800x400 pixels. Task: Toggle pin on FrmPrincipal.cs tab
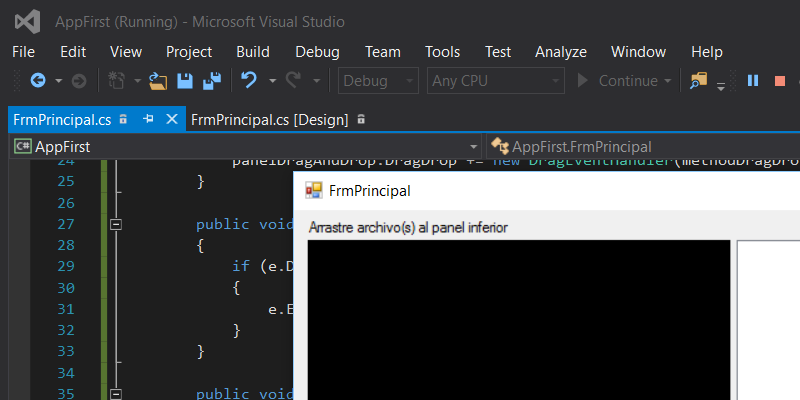tap(148, 119)
